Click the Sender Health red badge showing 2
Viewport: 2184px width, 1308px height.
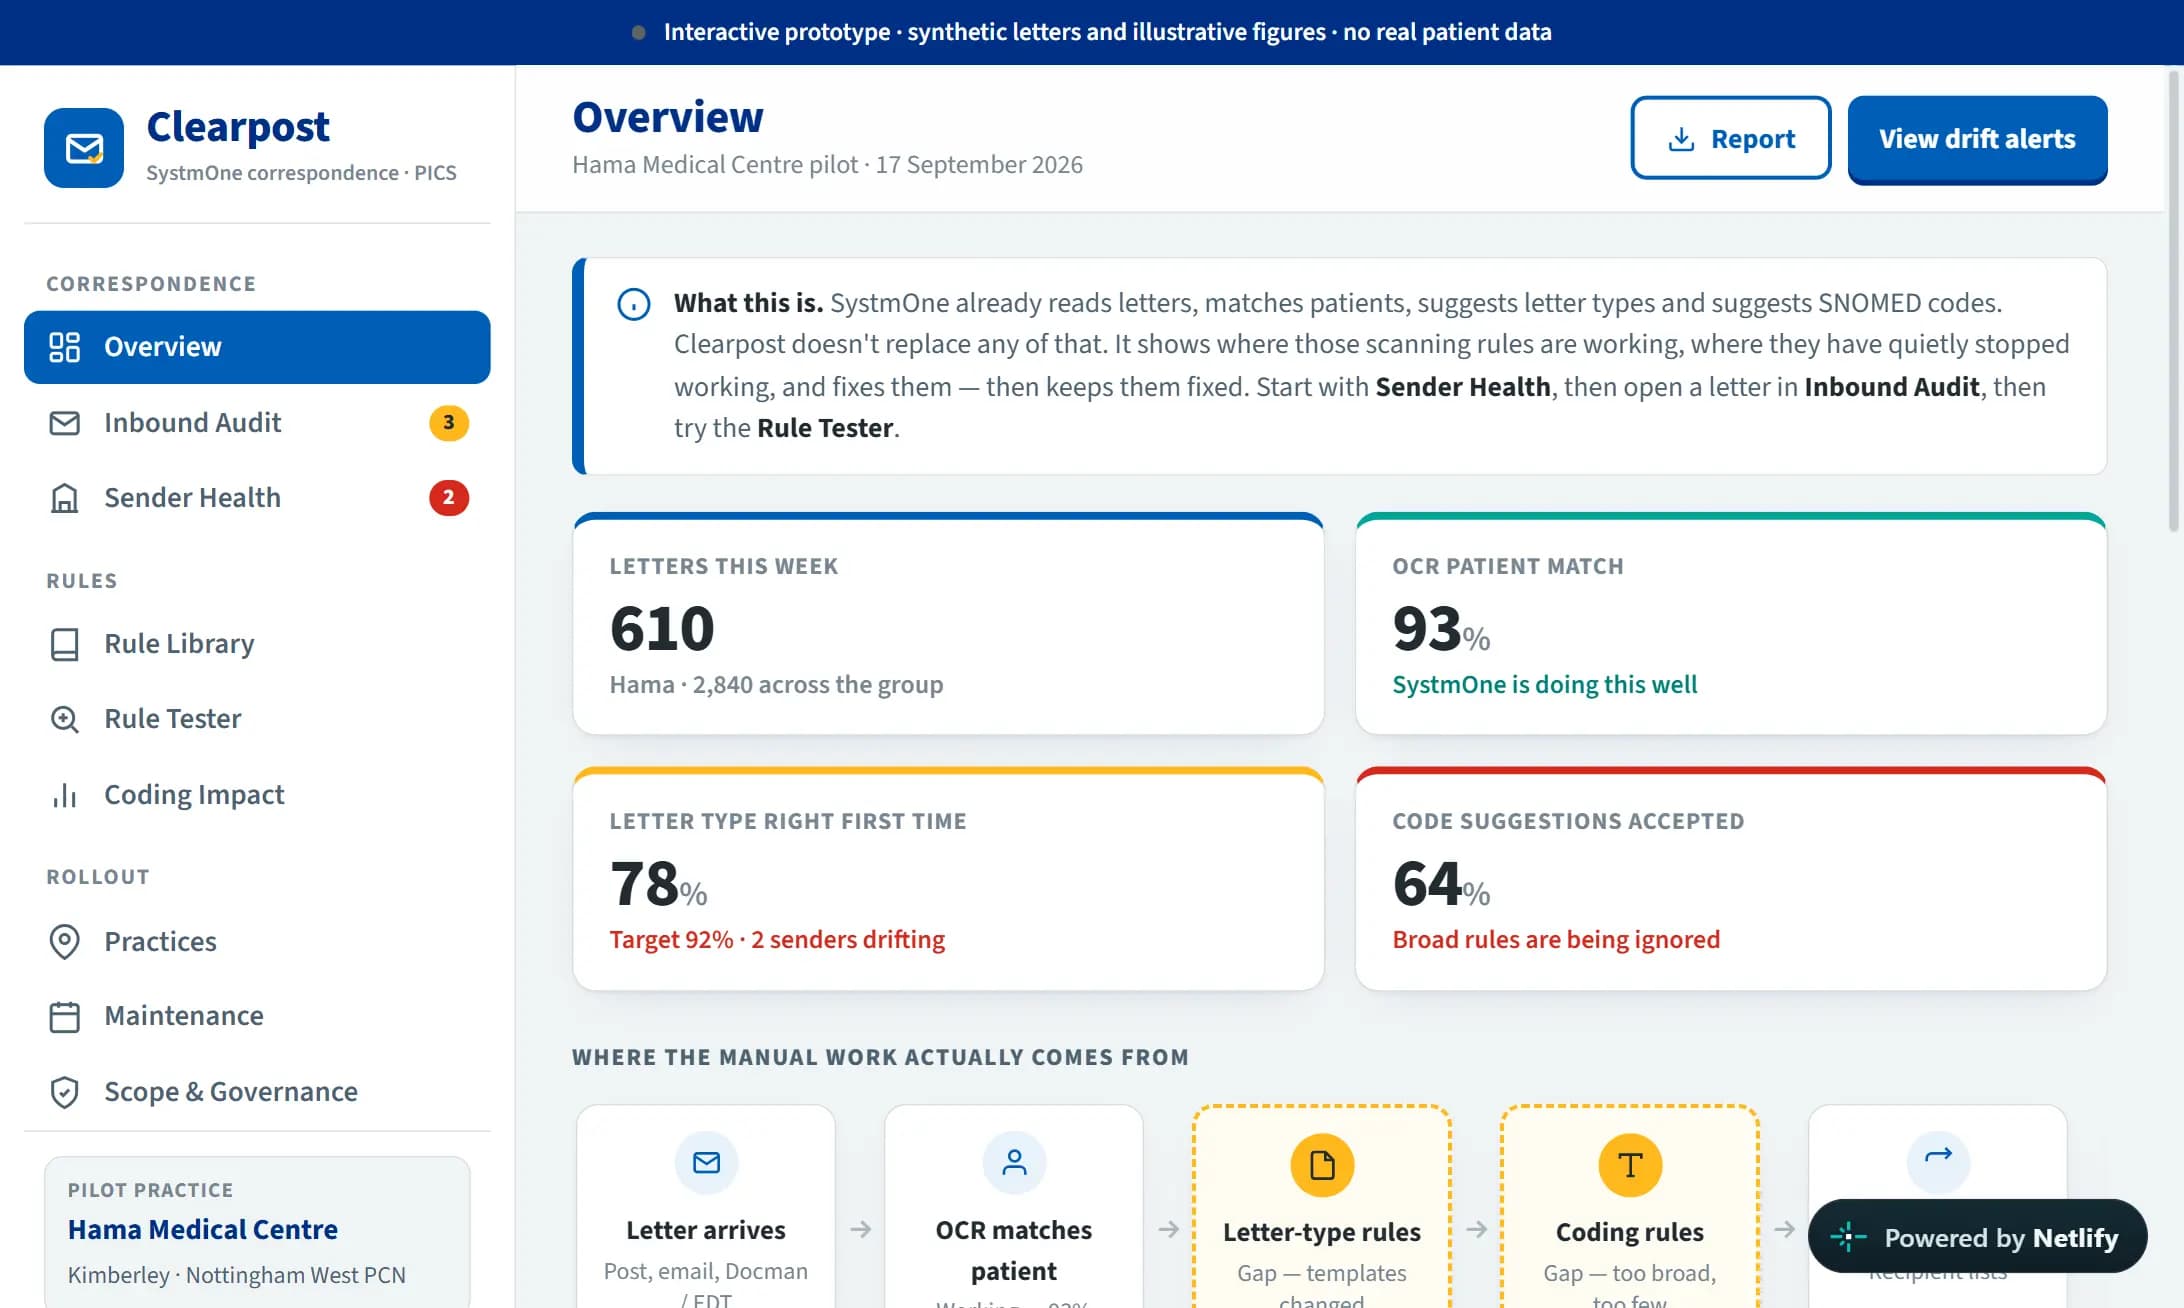[449, 498]
